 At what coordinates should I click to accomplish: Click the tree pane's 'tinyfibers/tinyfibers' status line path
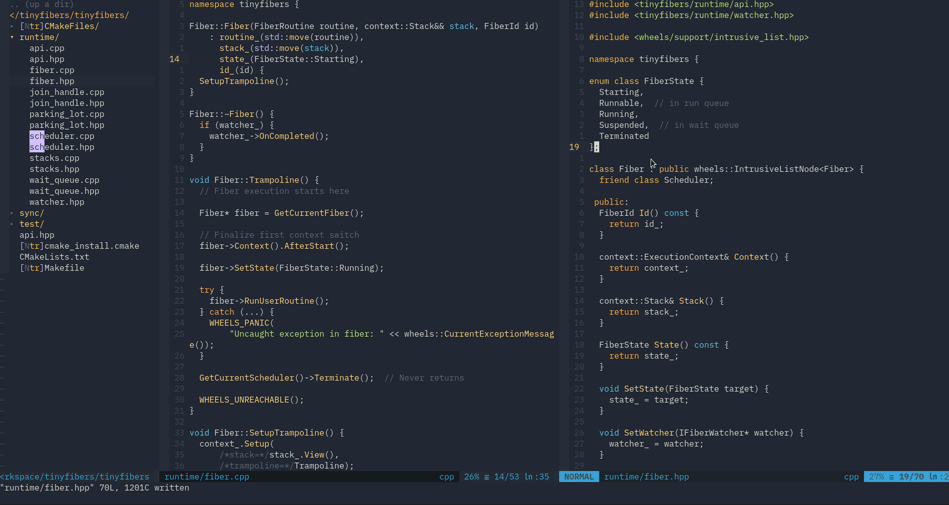click(x=74, y=477)
